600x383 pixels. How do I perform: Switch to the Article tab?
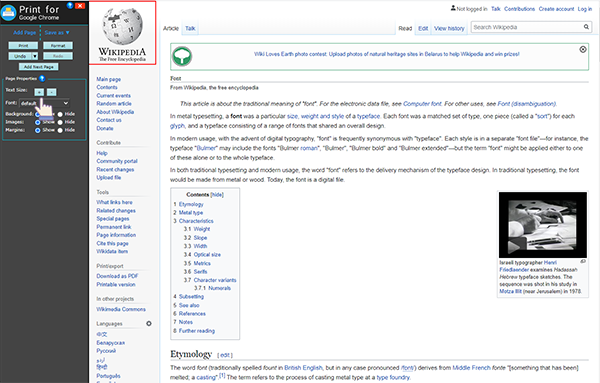pyautogui.click(x=171, y=28)
